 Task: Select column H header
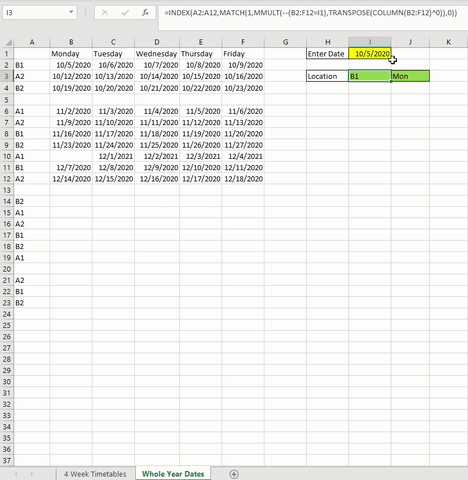tap(328, 42)
